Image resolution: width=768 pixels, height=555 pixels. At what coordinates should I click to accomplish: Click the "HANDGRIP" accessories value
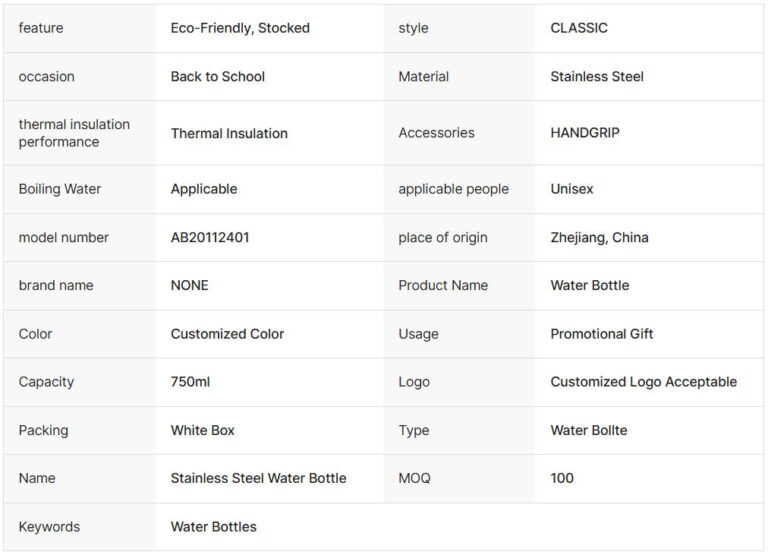click(x=585, y=133)
